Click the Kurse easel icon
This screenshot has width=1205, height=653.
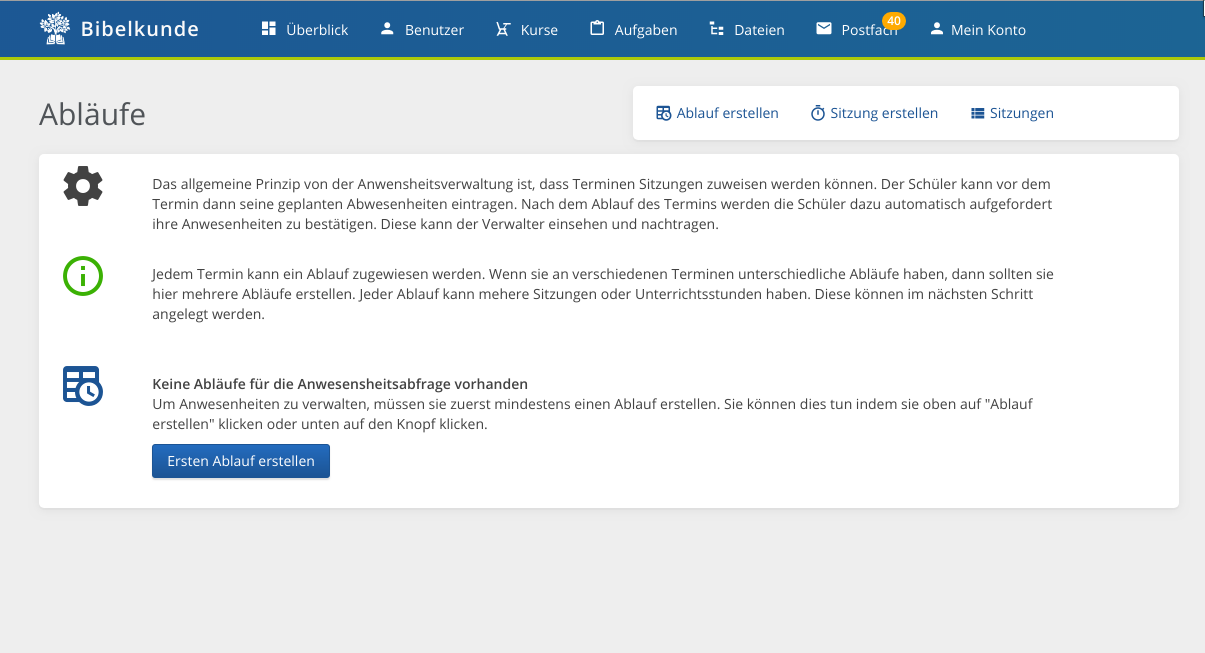503,29
